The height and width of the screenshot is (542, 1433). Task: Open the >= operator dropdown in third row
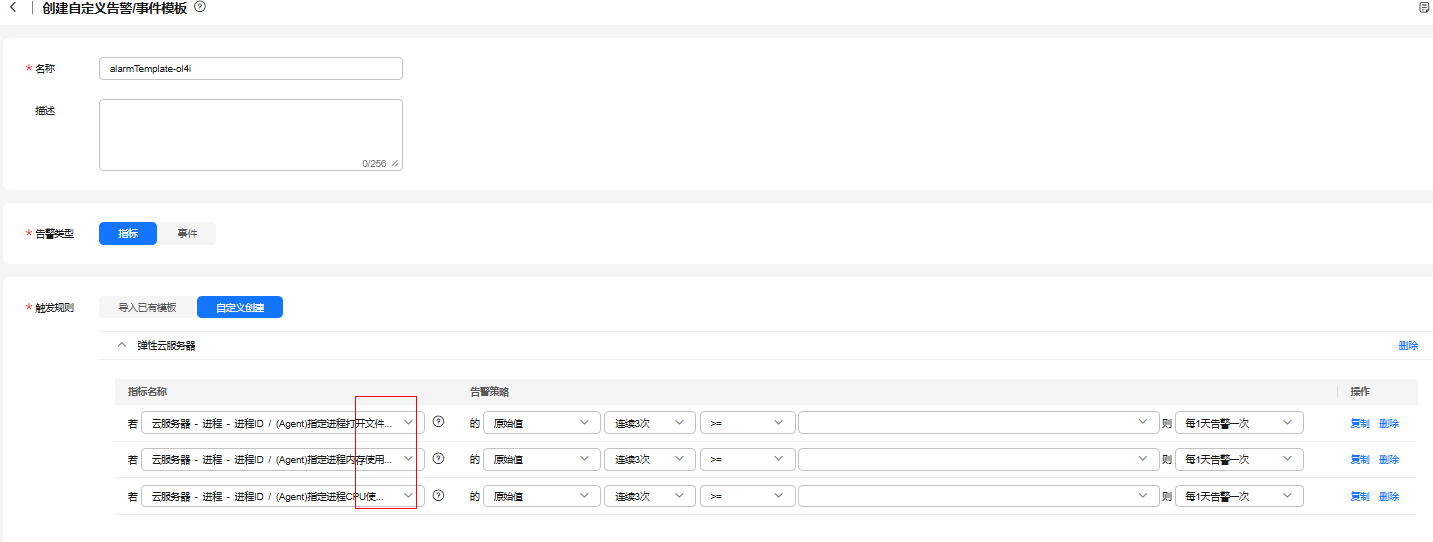tap(747, 495)
